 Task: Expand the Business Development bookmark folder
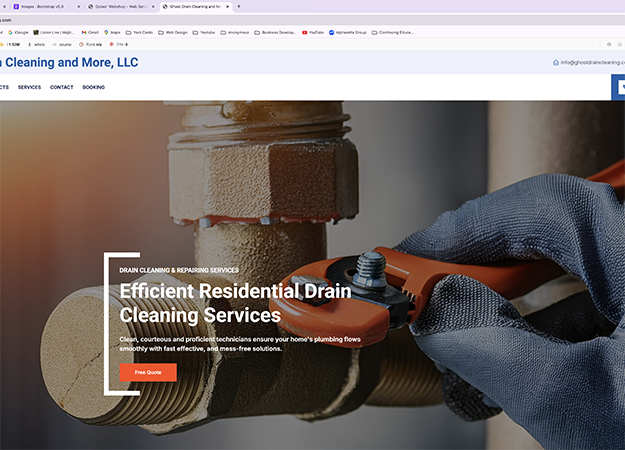point(275,32)
